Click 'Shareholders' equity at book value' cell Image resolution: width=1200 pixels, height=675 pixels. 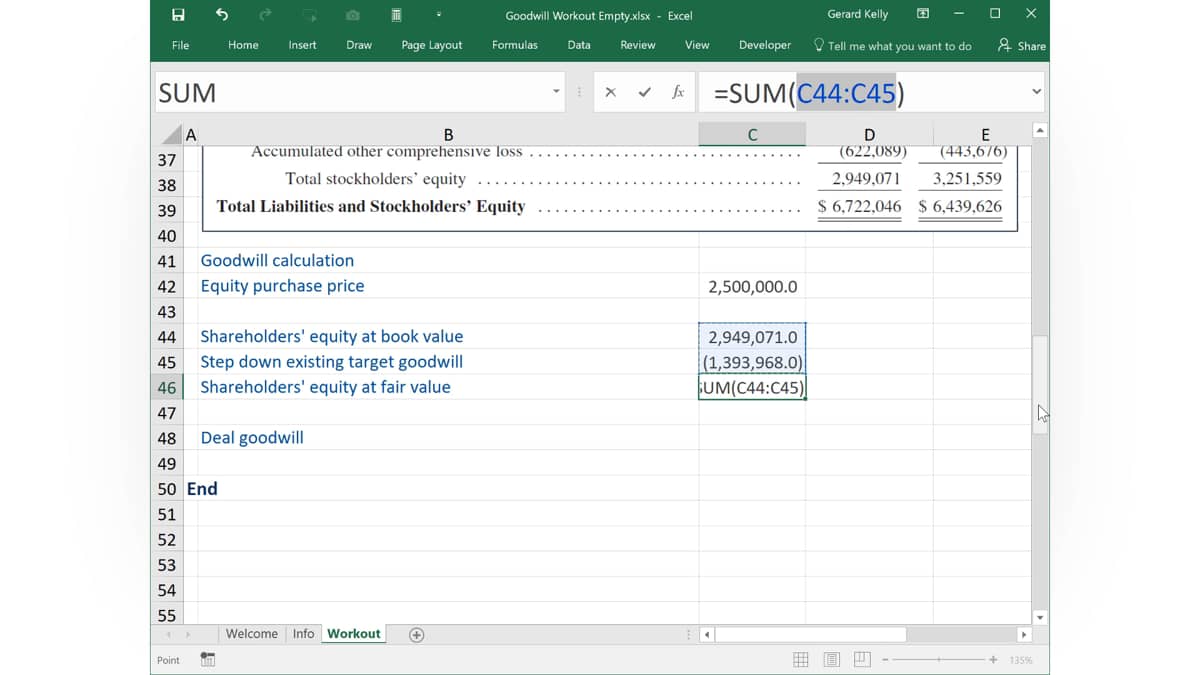pyautogui.click(x=448, y=337)
